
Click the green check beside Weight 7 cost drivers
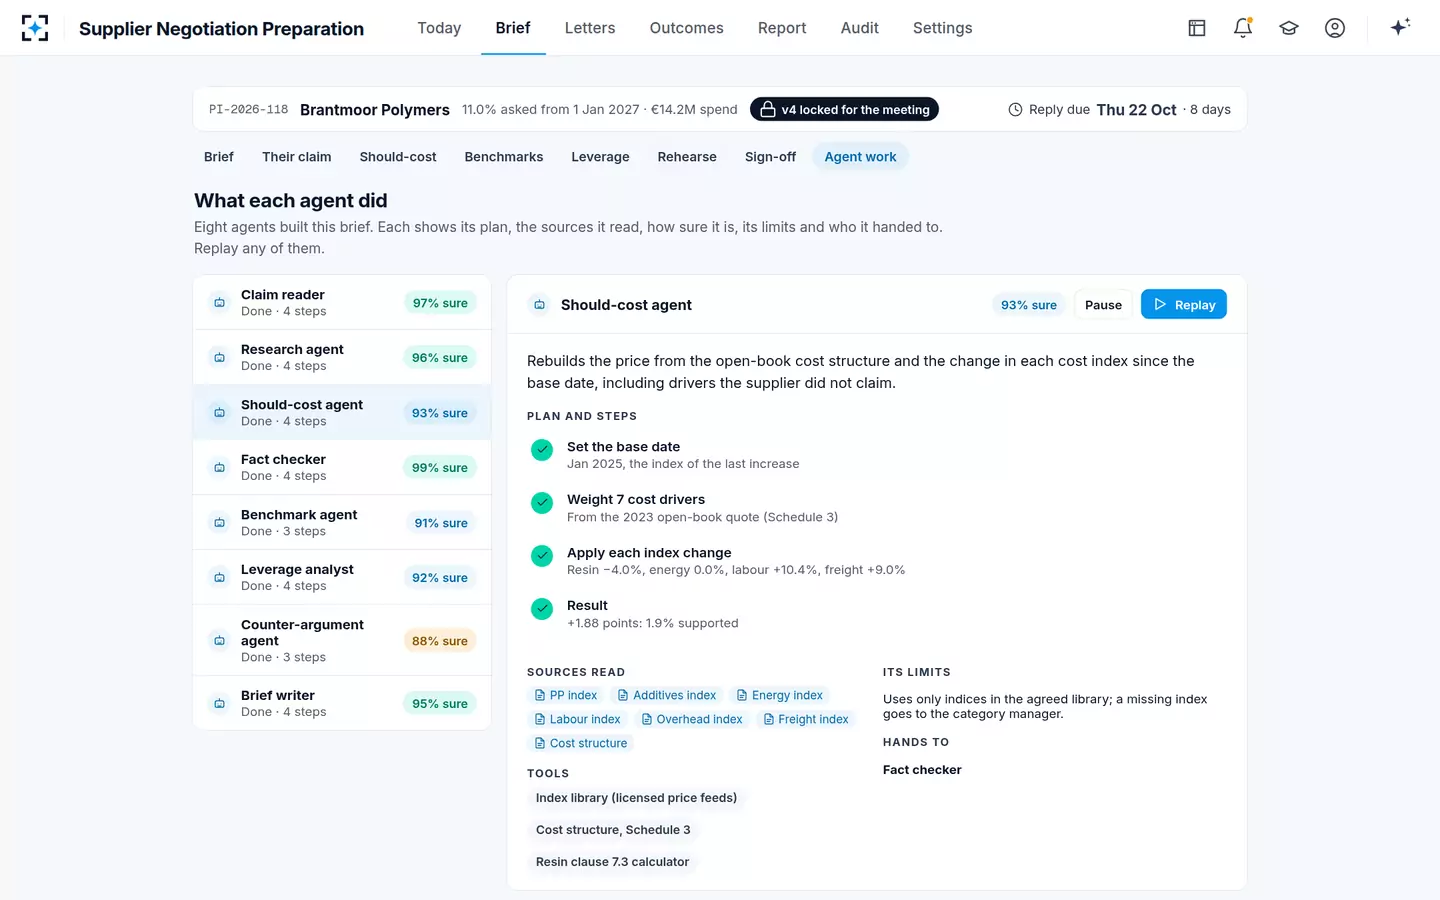click(542, 503)
